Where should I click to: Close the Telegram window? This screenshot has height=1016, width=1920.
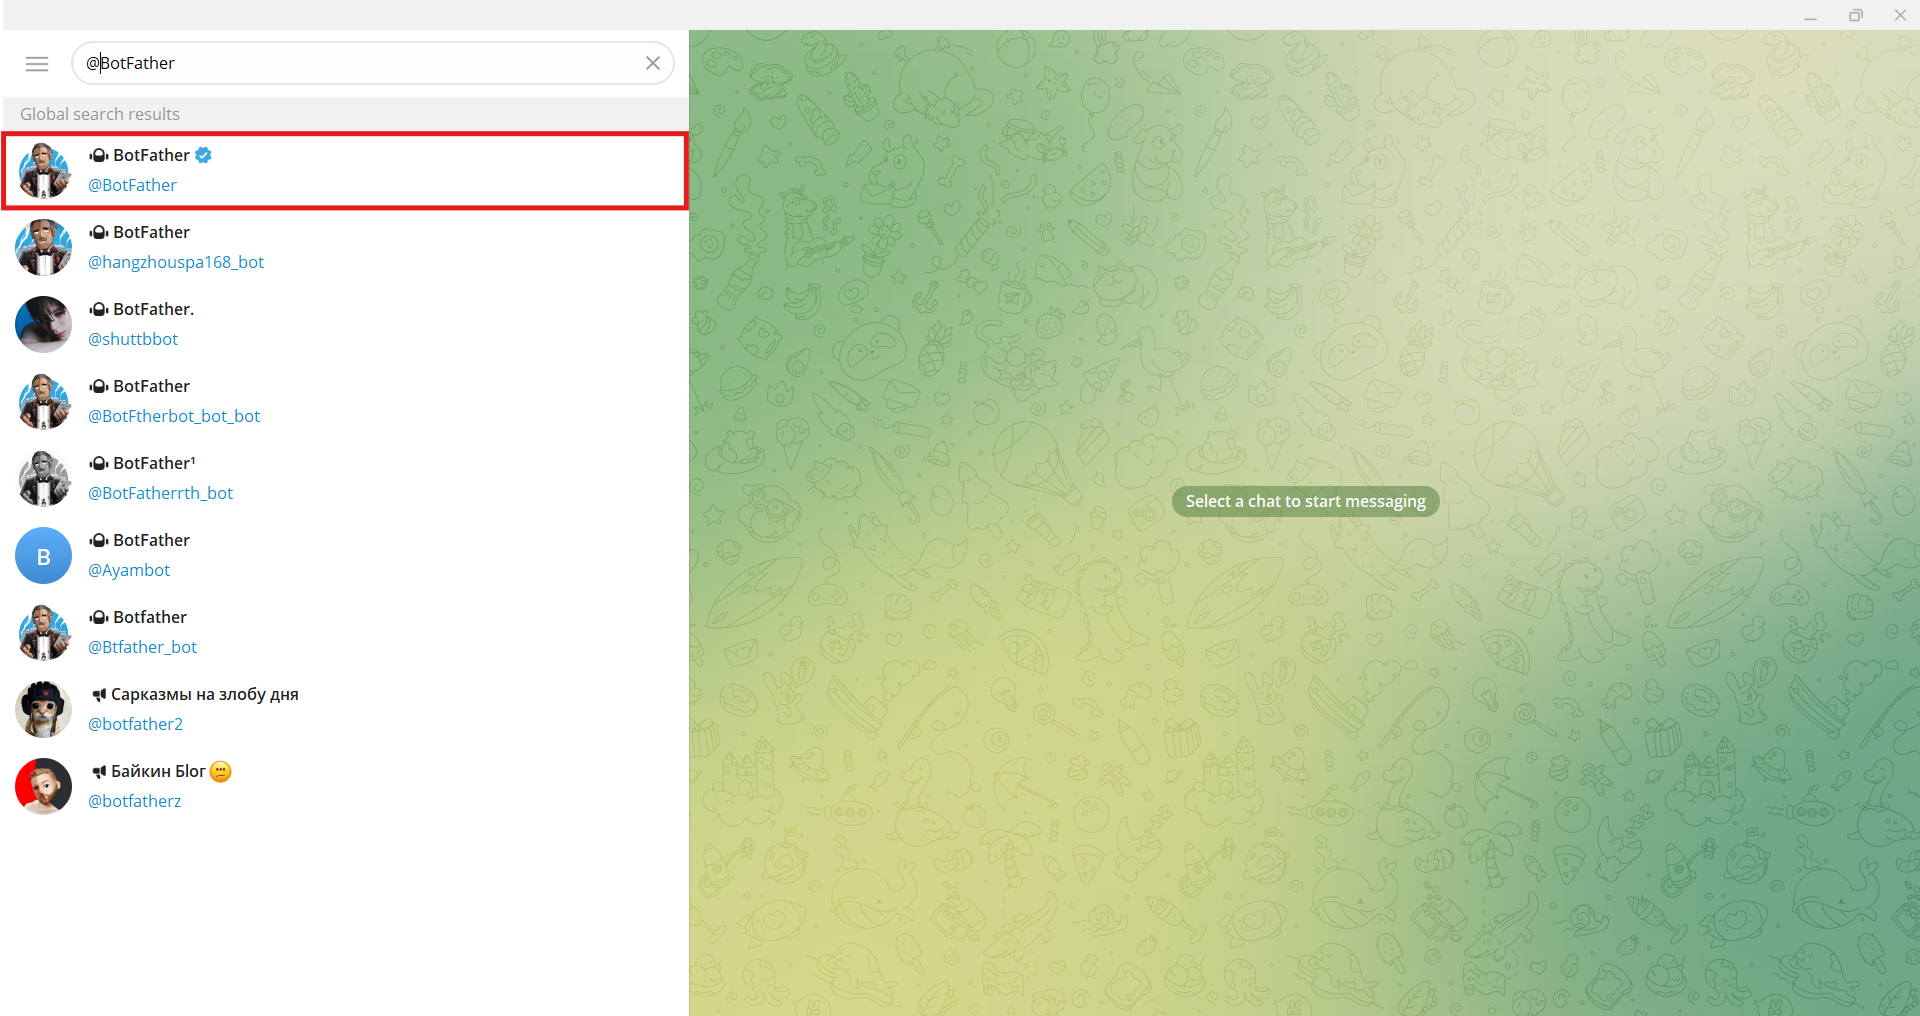pyautogui.click(x=1900, y=15)
